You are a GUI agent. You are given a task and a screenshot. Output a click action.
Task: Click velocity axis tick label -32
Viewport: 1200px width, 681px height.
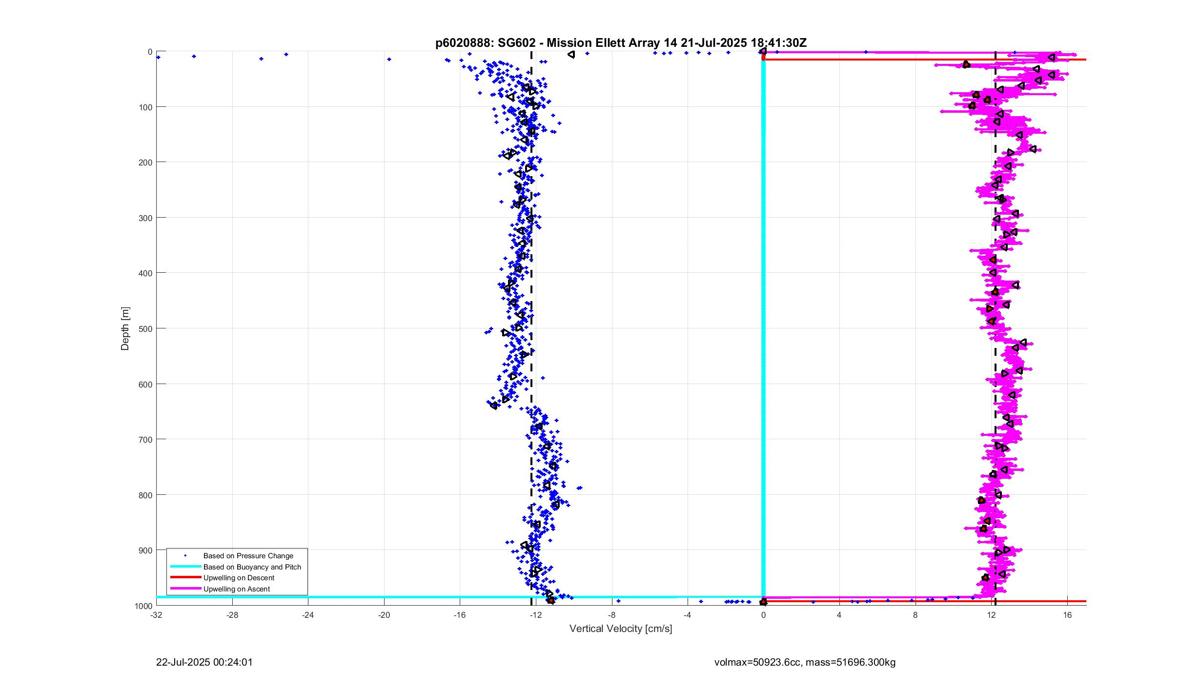(156, 616)
